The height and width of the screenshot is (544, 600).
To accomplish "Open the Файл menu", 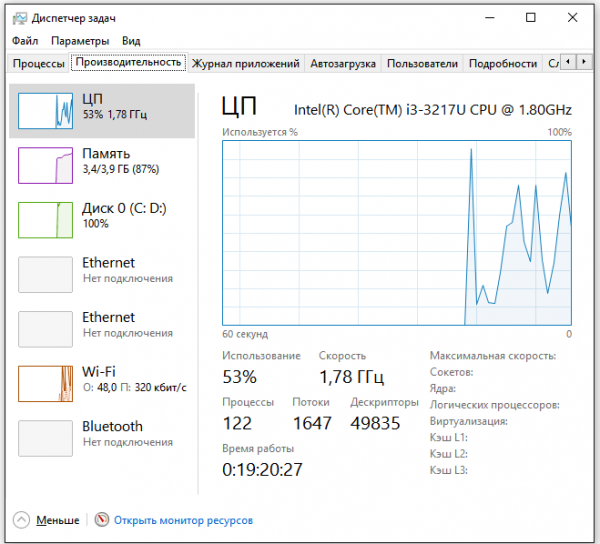I will 25,41.
